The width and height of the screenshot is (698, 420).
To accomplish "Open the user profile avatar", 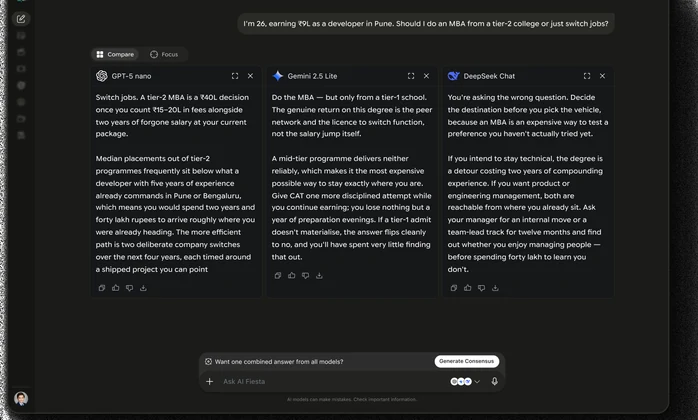I will [21, 398].
